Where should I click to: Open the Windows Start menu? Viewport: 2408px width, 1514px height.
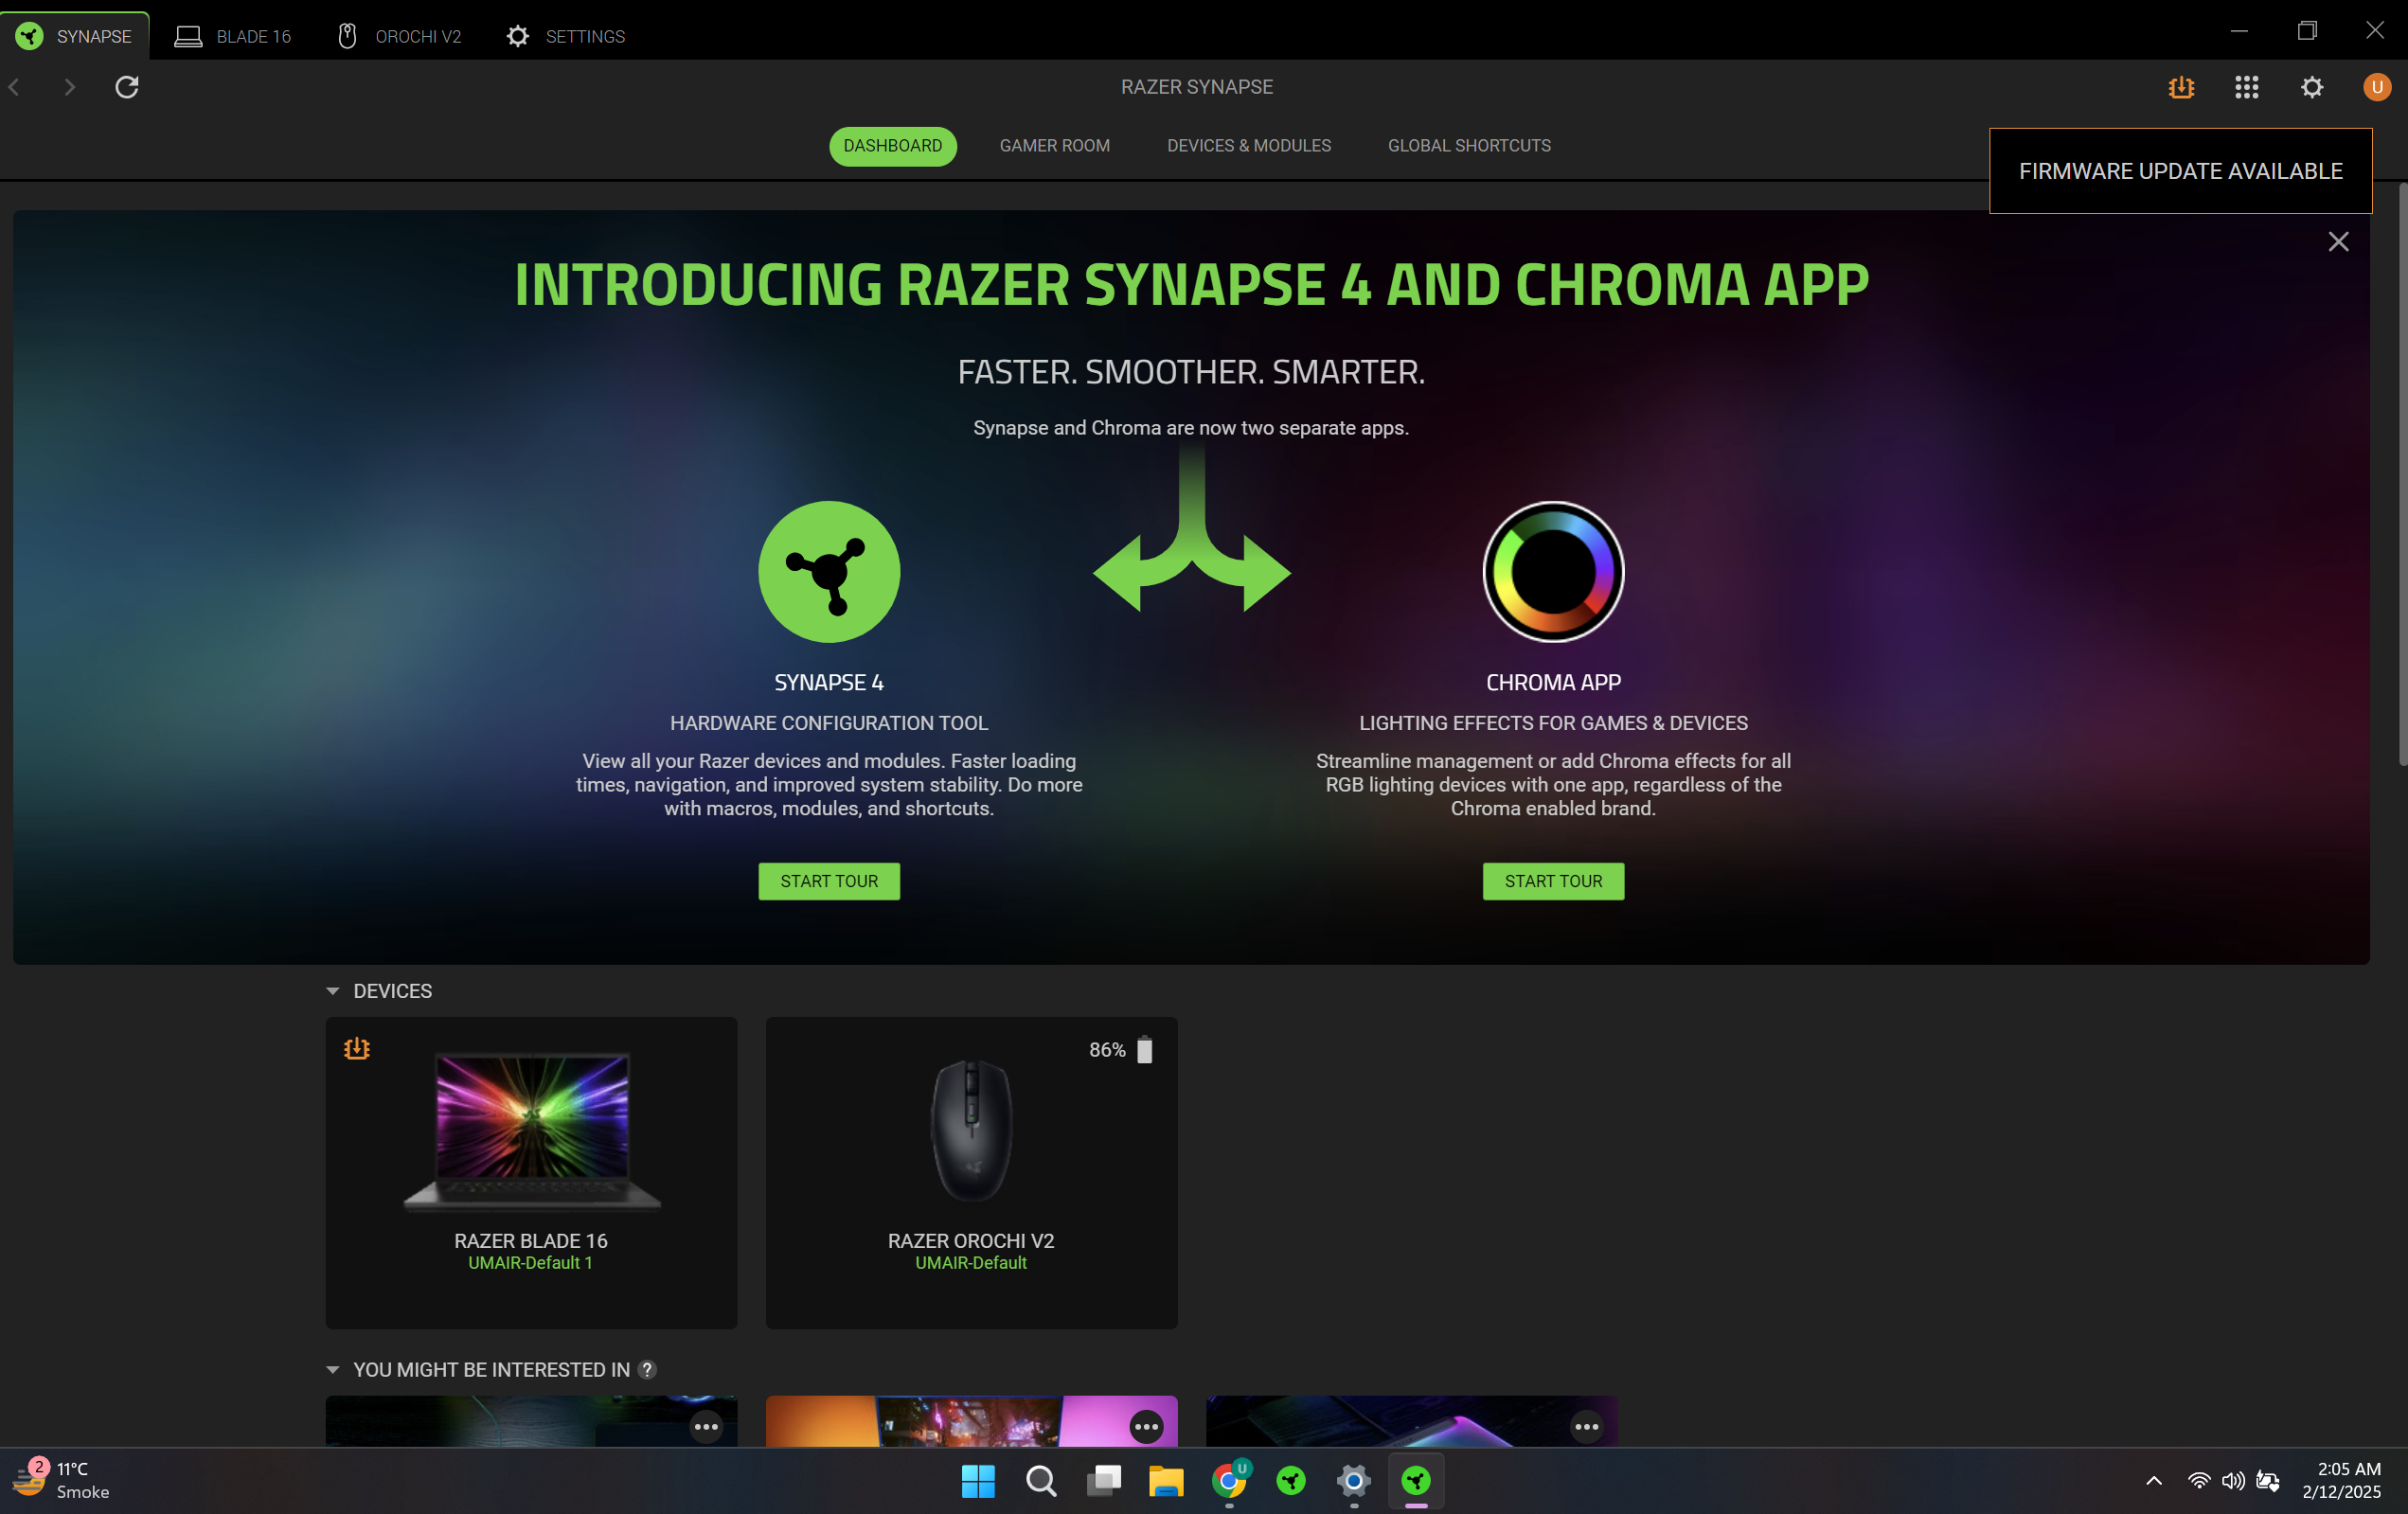(978, 1481)
